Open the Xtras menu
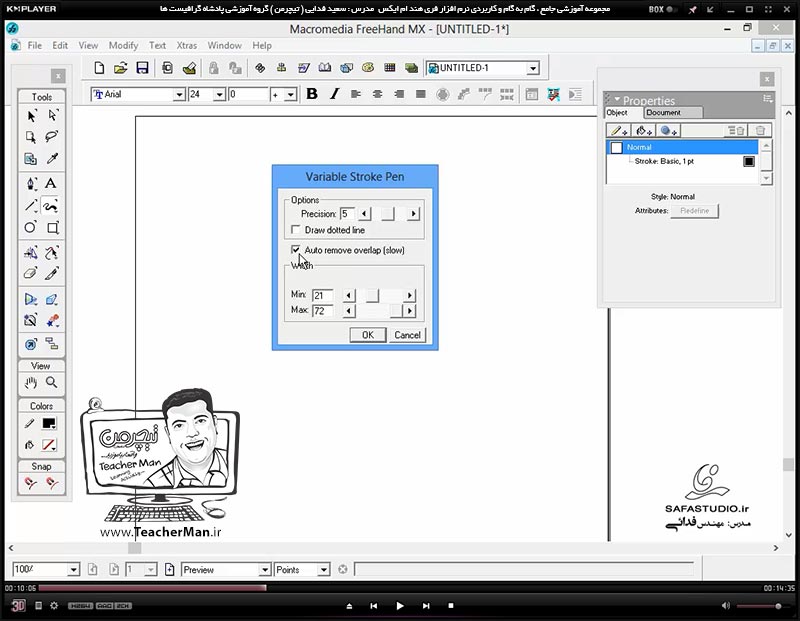 (187, 45)
